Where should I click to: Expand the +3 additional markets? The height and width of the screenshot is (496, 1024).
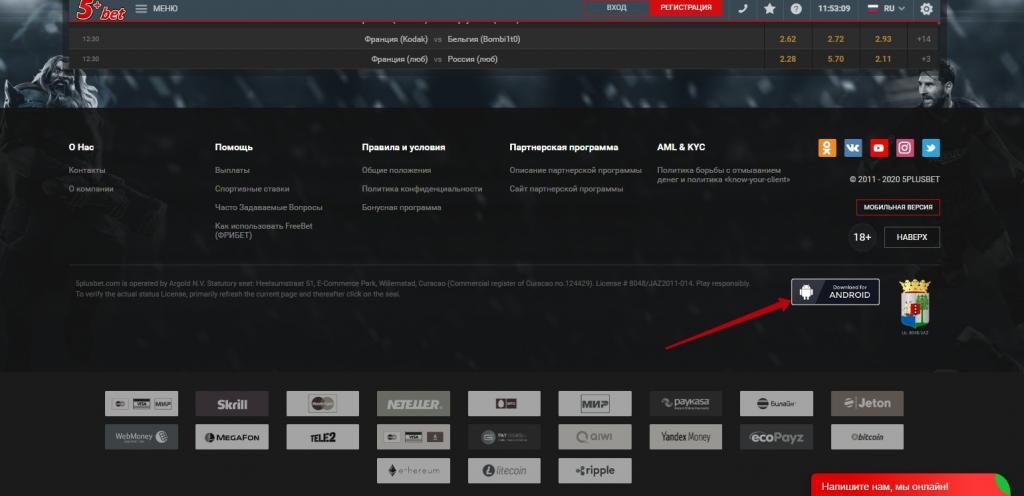point(924,59)
